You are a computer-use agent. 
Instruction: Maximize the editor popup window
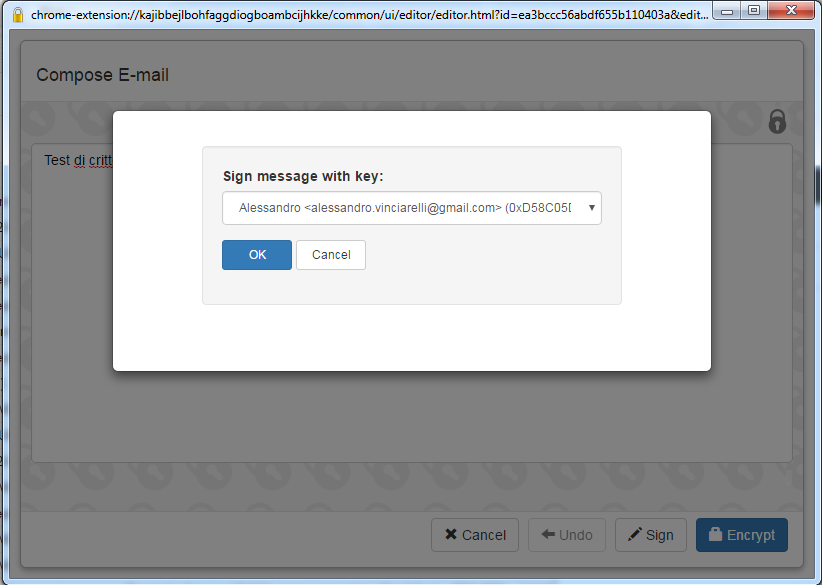click(754, 10)
